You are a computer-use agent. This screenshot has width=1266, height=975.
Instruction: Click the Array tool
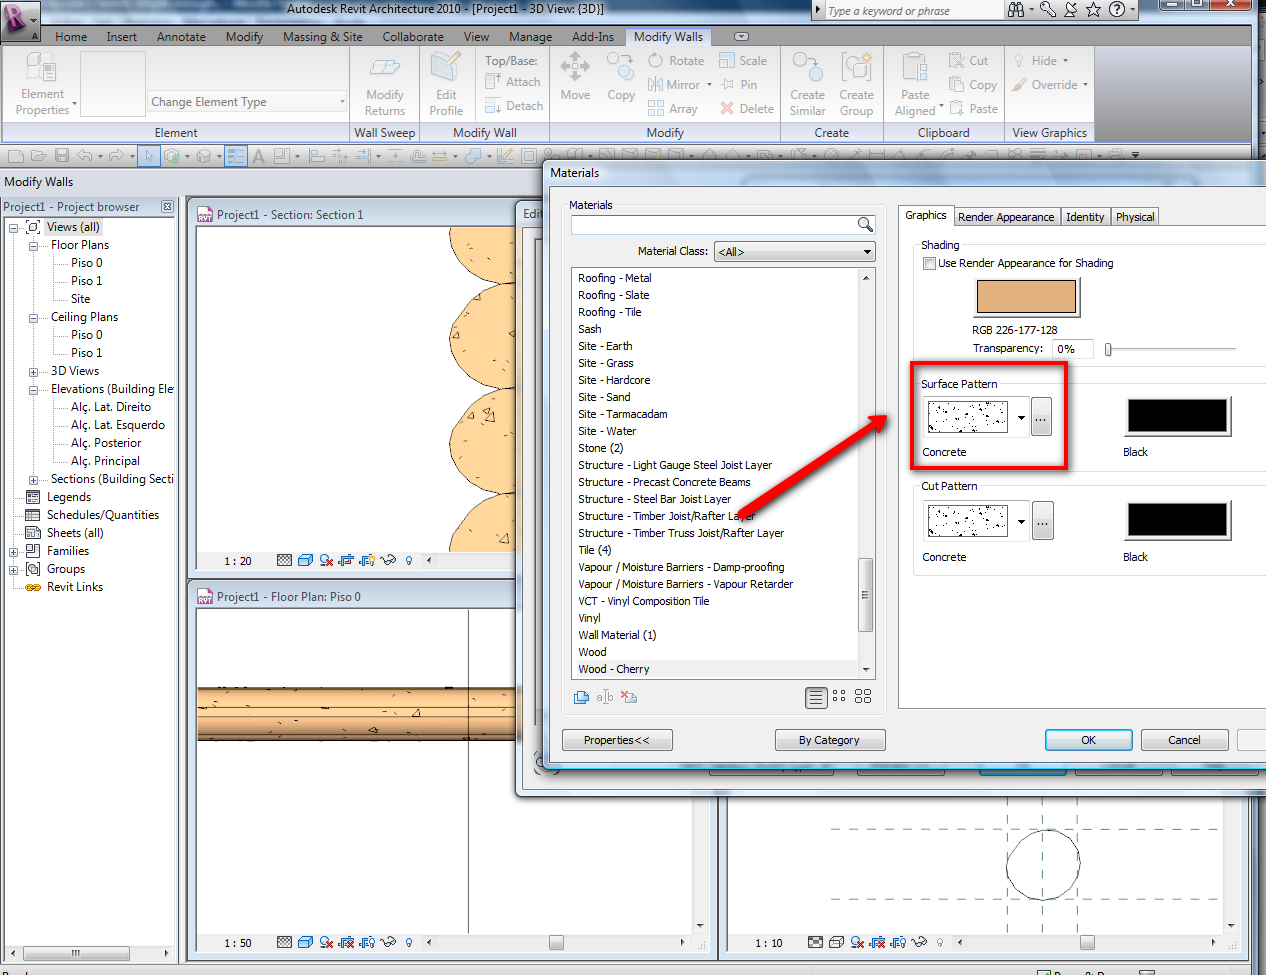click(673, 108)
